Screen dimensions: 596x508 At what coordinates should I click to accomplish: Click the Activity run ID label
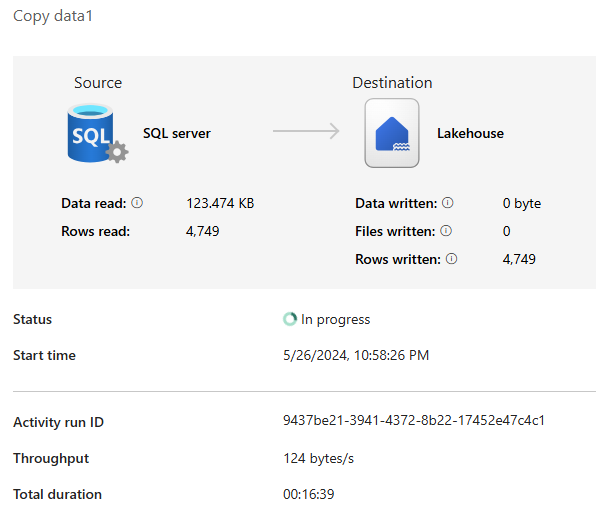pyautogui.click(x=59, y=422)
